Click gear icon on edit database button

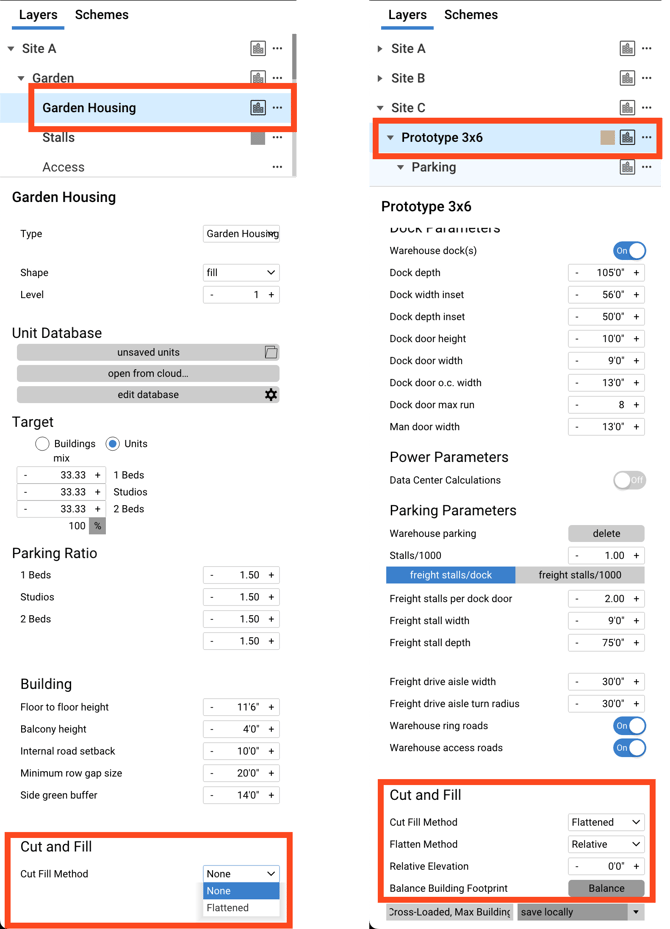click(x=271, y=395)
